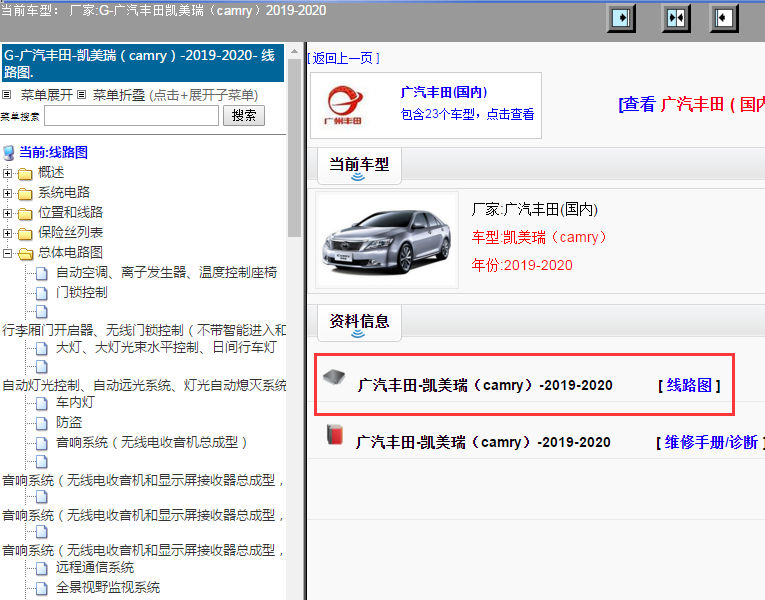765x600 pixels.
Task: Expand the 保险丝列表 tree node
Action: (x=7, y=233)
